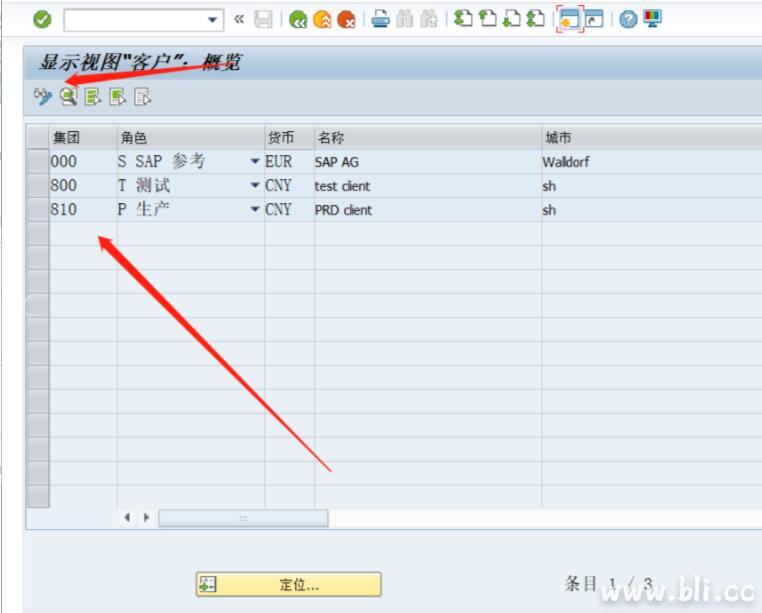Click the 城市 column header

click(x=652, y=138)
